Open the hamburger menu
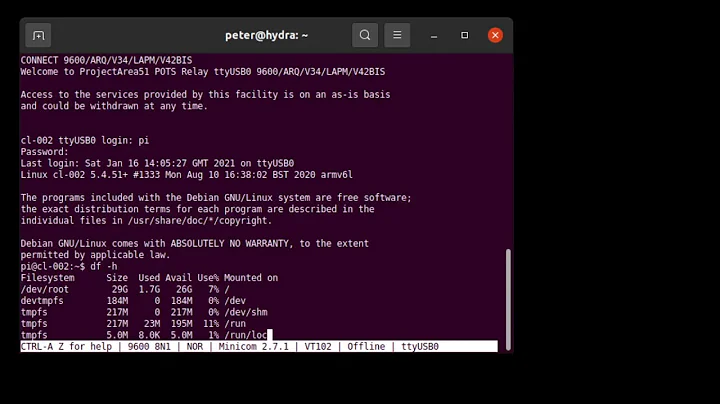The width and height of the screenshot is (720, 404). 397,35
